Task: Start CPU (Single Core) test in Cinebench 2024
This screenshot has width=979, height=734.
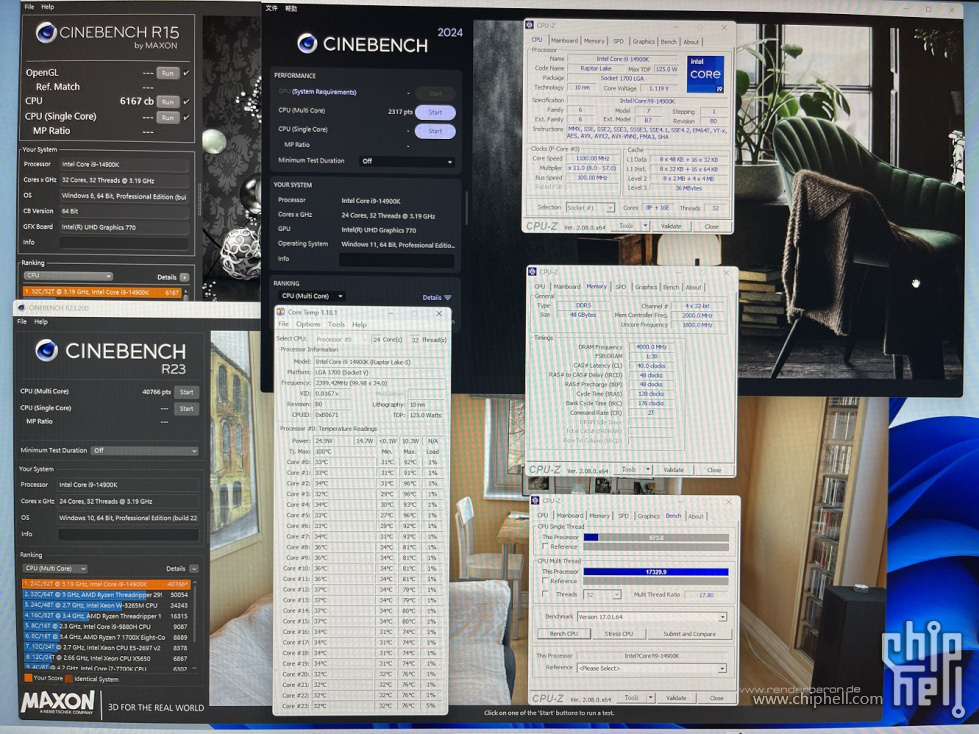Action: (x=435, y=132)
